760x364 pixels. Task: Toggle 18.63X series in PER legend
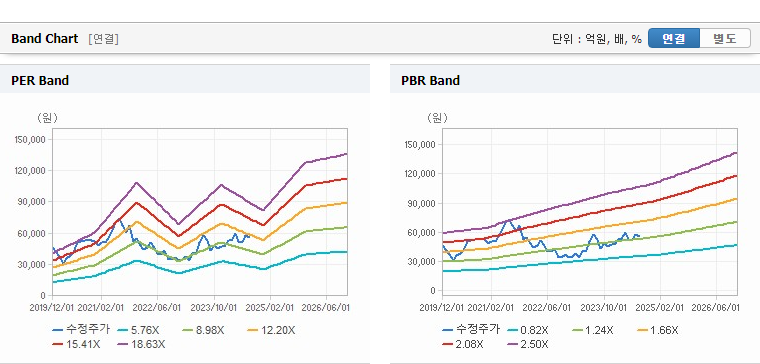pos(142,344)
